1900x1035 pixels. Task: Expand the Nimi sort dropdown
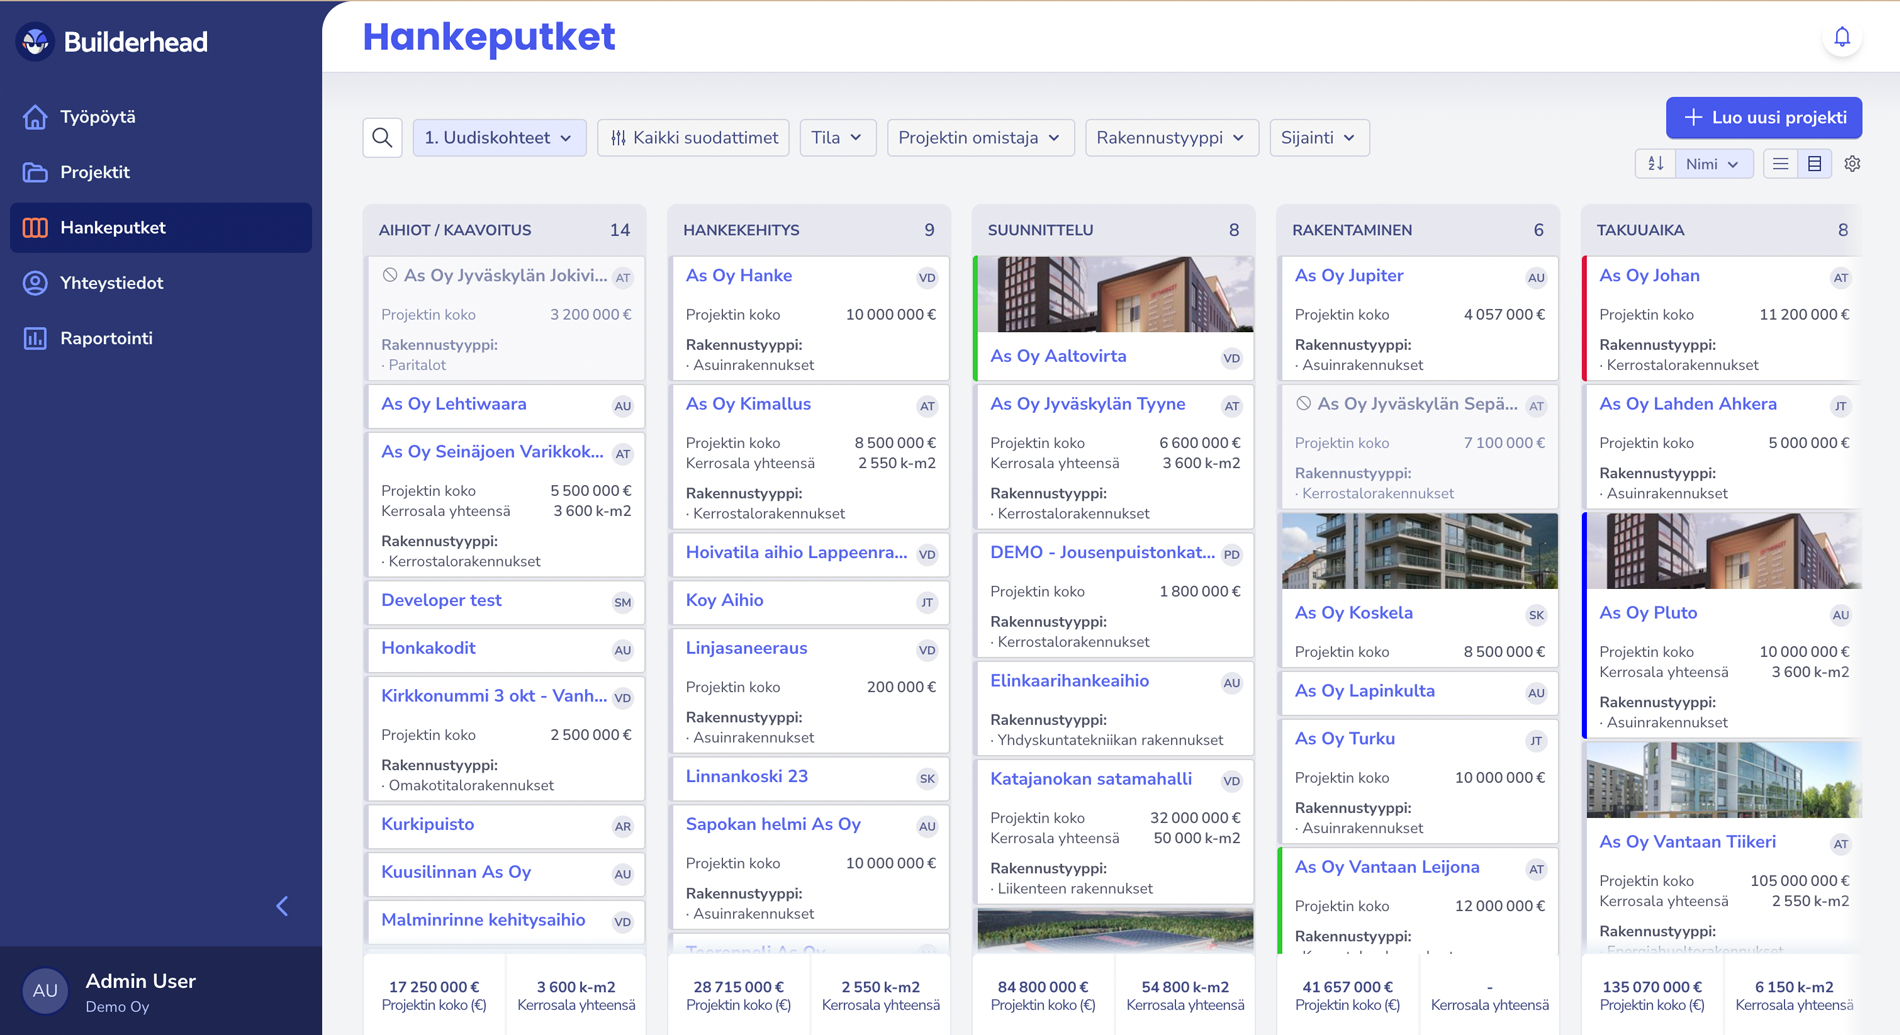(1712, 164)
